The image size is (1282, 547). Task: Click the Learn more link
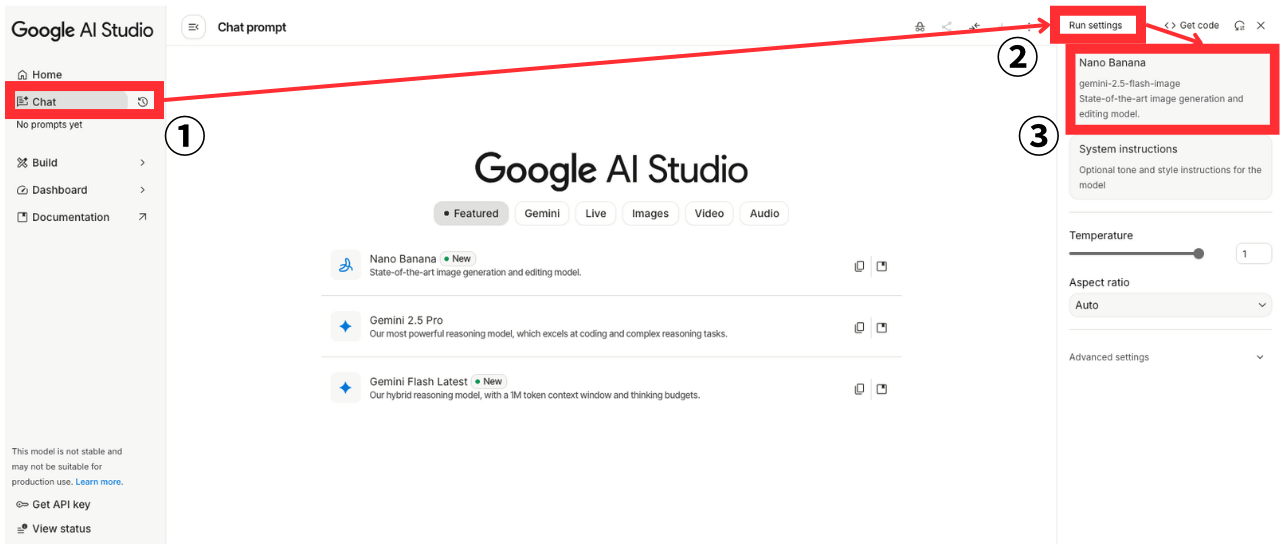99,482
